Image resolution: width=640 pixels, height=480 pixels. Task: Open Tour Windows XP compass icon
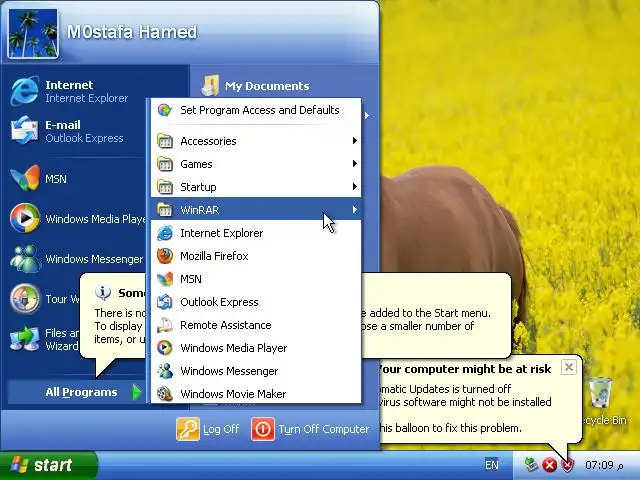pos(25,298)
